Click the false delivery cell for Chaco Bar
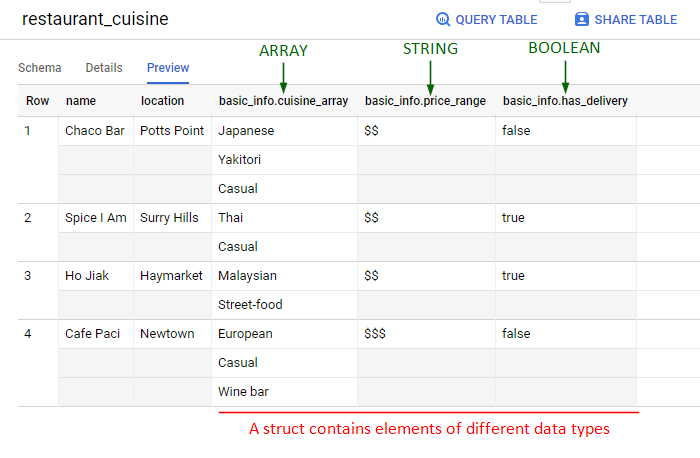 pos(566,131)
